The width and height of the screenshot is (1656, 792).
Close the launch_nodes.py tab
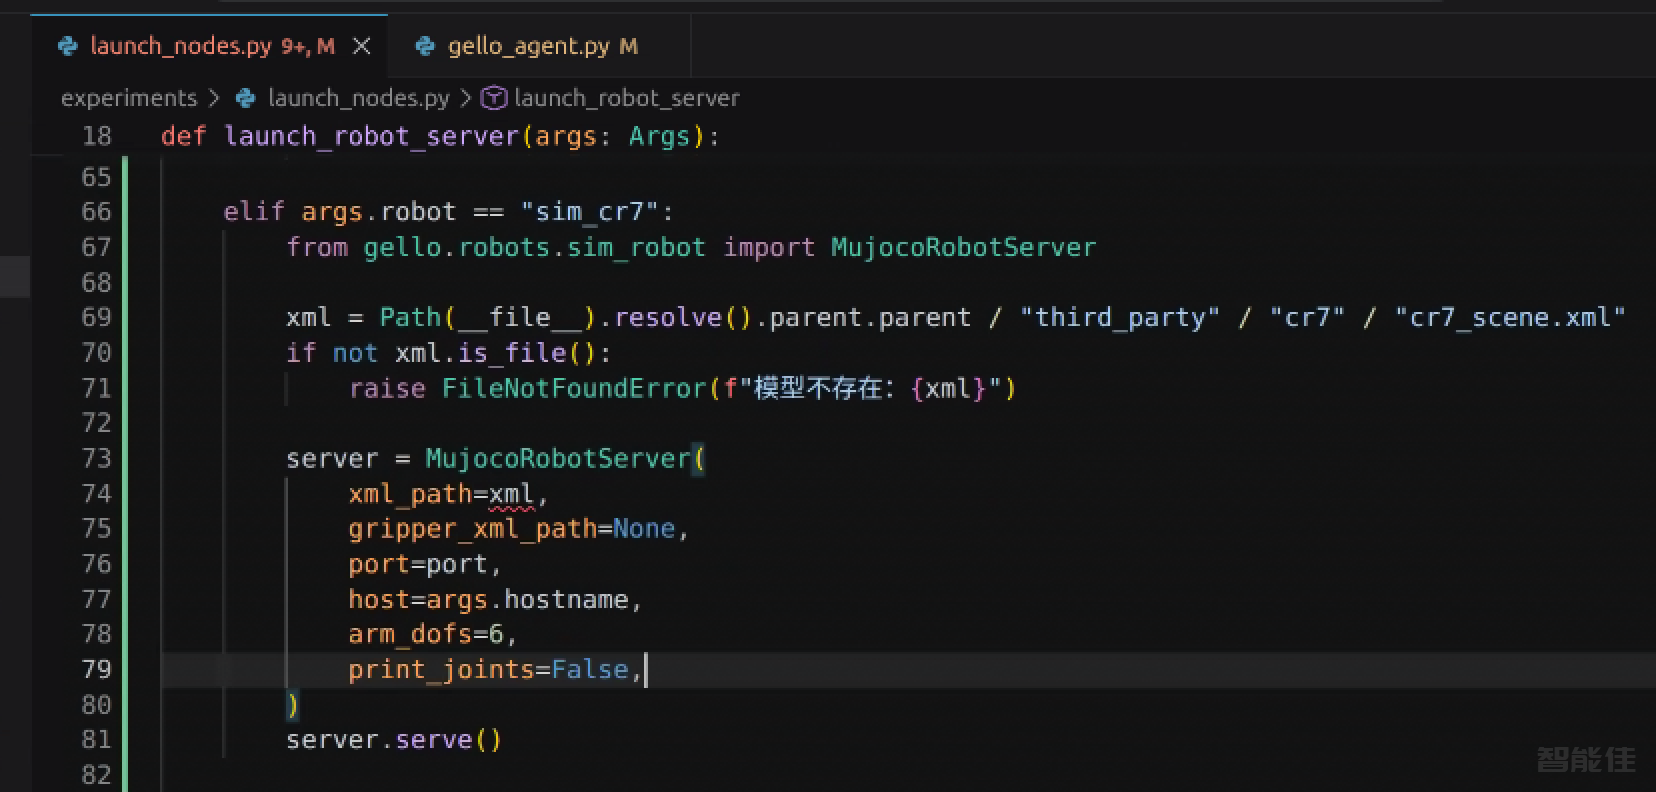(x=362, y=46)
